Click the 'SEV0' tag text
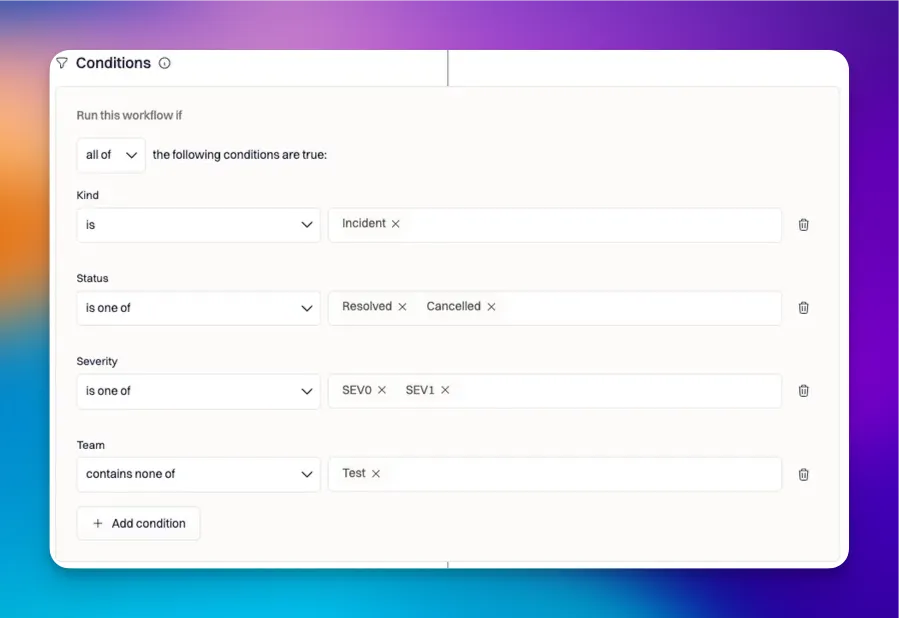Viewport: 899px width, 618px height. [357, 390]
